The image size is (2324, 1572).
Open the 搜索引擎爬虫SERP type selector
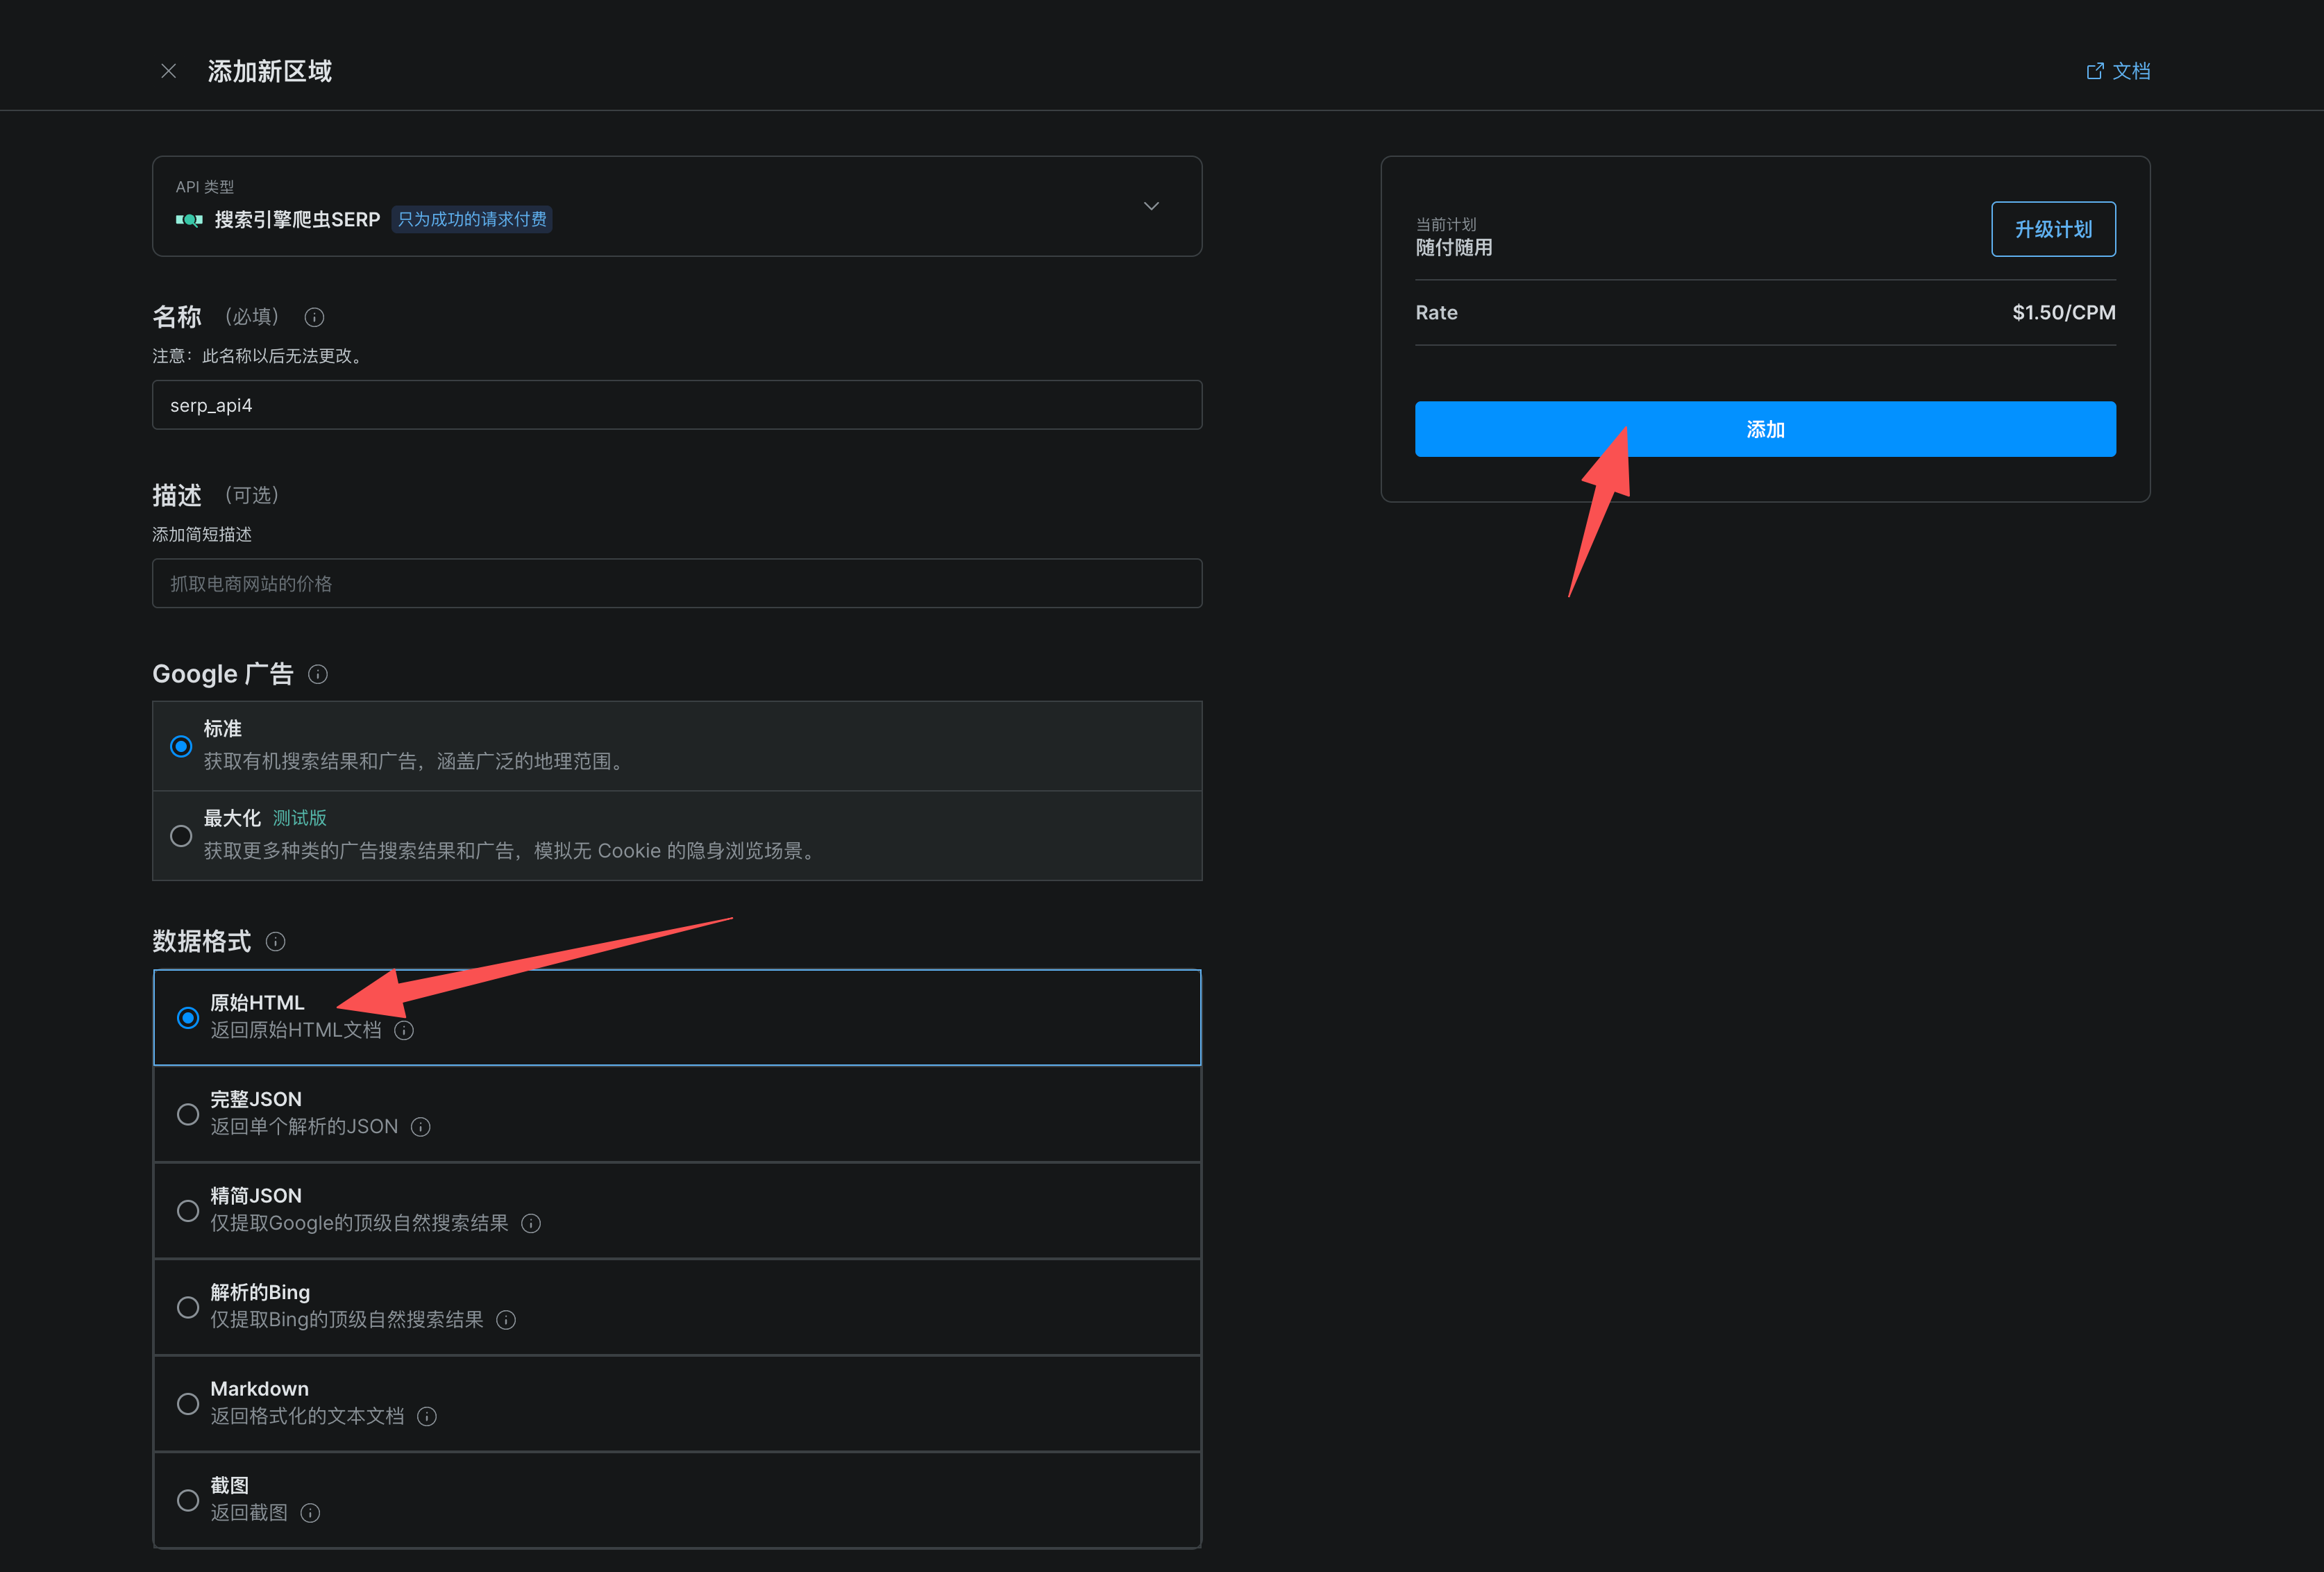pyautogui.click(x=297, y=219)
